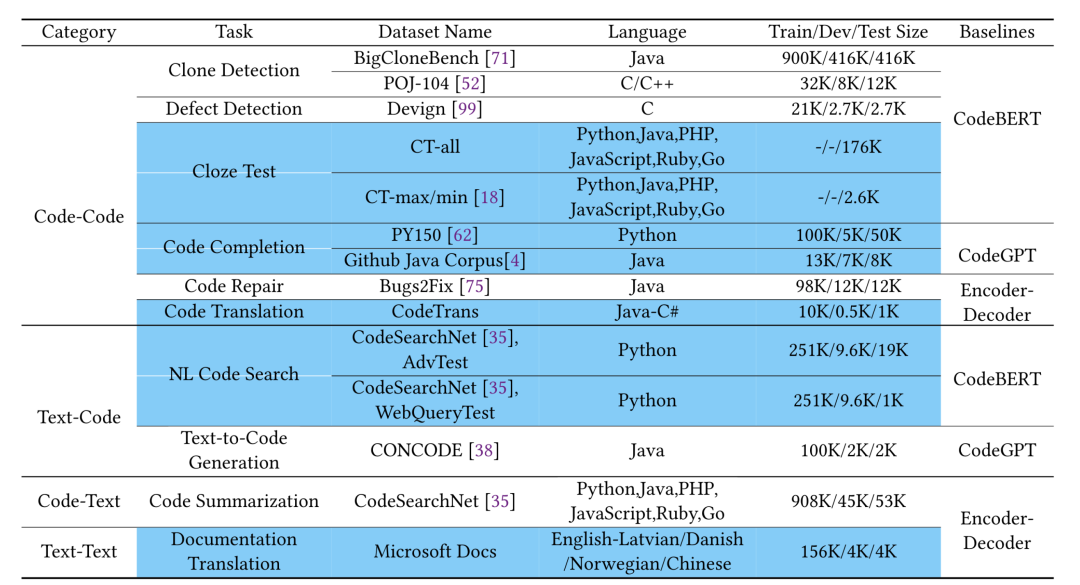Image resolution: width=1080 pixels, height=585 pixels.
Task: Select the size value '-/-/176K'
Action: (x=848, y=147)
